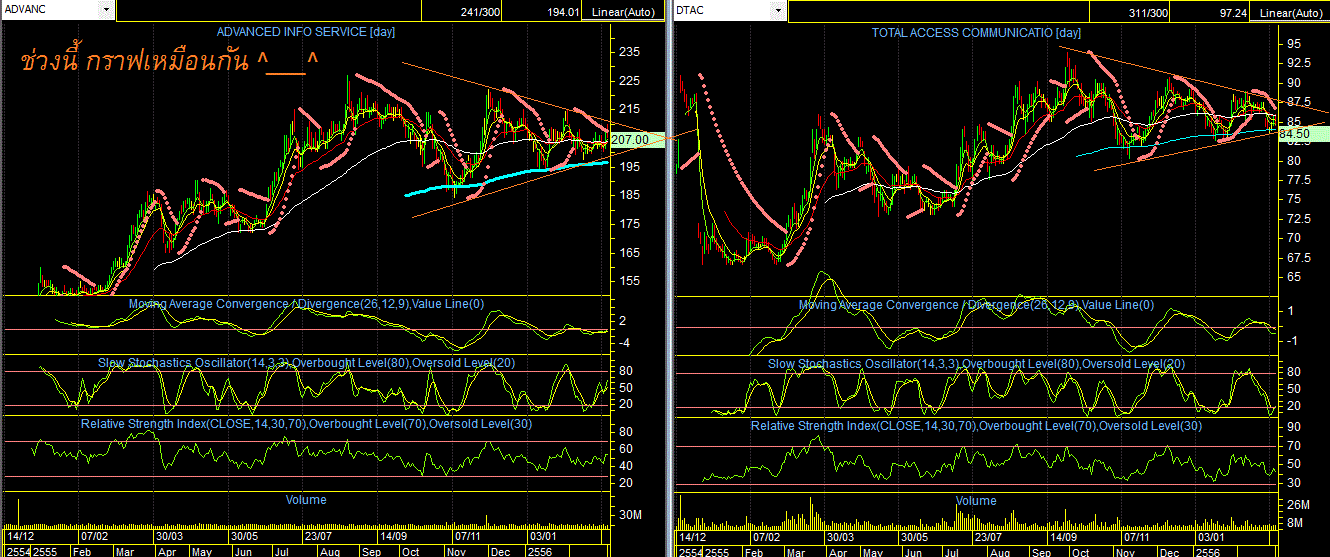Select DTAC Slow Stochastics Oscillator label
1330x557 pixels.
point(976,364)
